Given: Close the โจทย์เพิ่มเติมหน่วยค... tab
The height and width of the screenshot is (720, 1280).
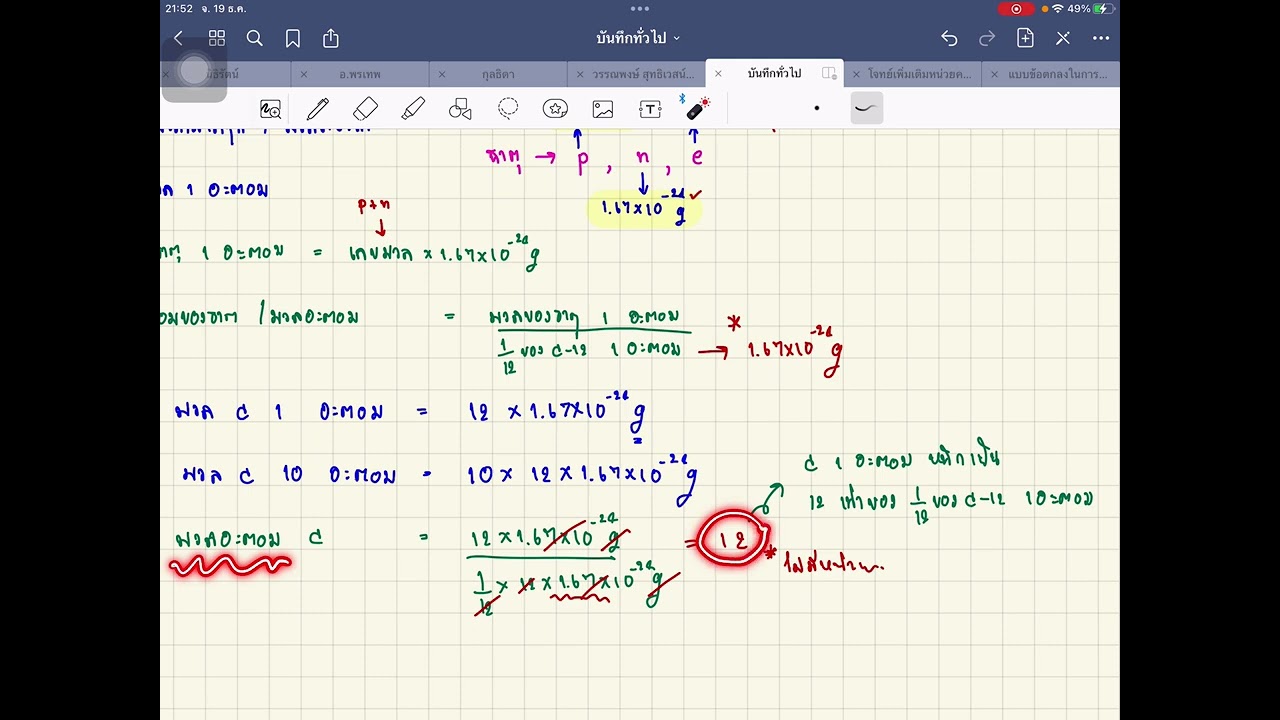Looking at the screenshot, I should (x=856, y=74).
